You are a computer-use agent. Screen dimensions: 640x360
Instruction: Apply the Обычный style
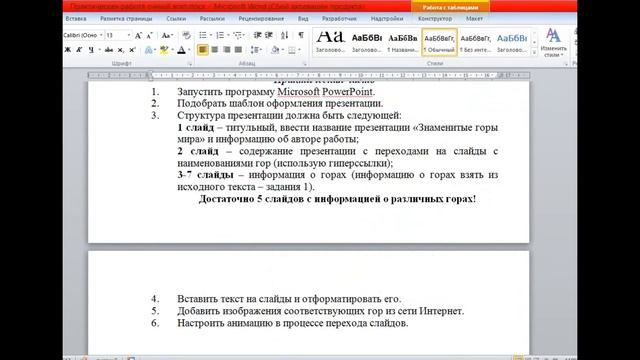click(439, 42)
